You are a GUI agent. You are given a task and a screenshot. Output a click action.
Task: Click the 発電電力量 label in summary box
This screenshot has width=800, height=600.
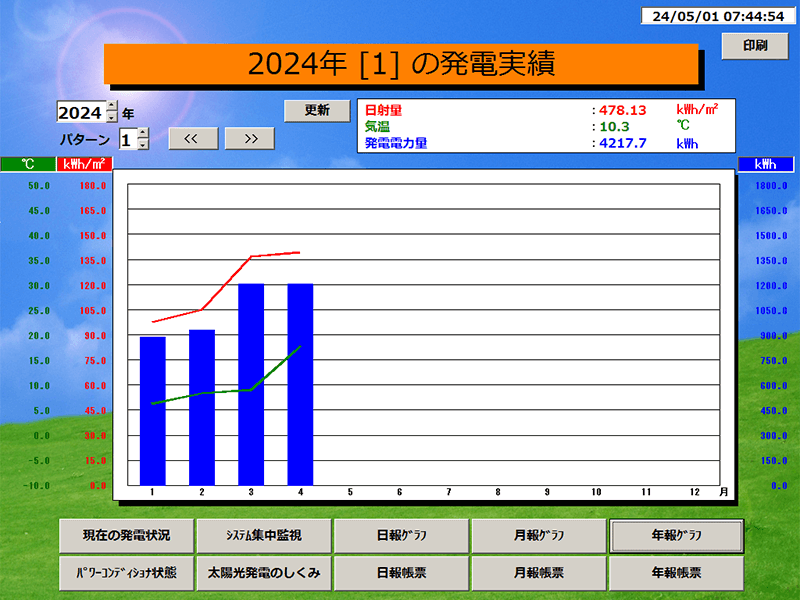click(396, 143)
